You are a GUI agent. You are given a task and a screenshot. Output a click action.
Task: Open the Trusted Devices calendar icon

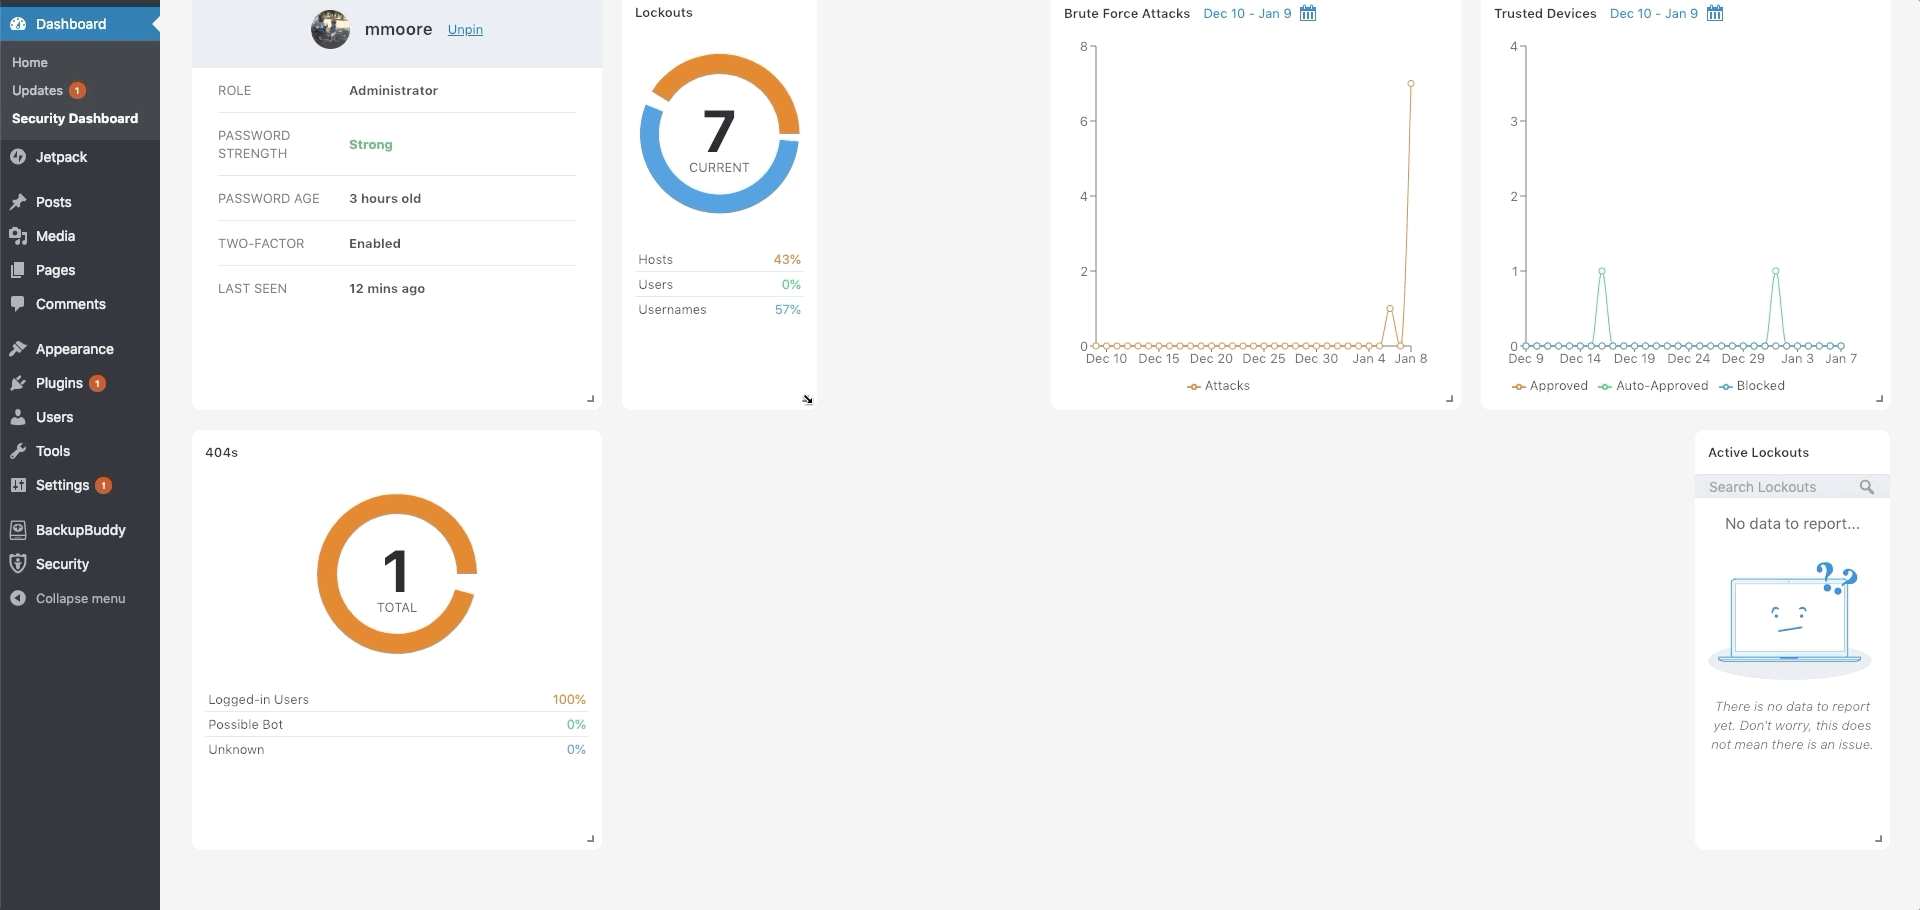coord(1715,14)
